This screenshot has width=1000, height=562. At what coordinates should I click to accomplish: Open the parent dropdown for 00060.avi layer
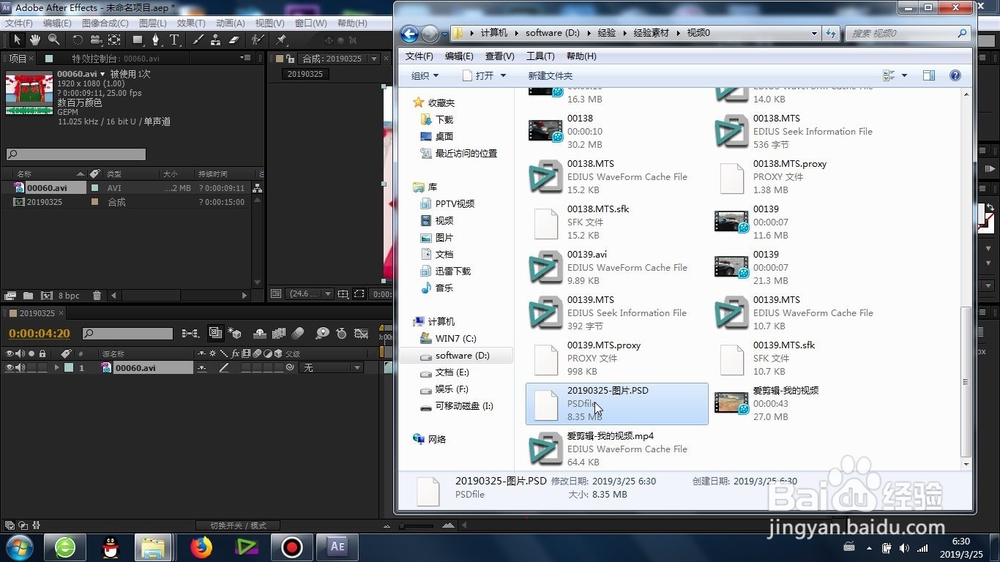coord(333,367)
